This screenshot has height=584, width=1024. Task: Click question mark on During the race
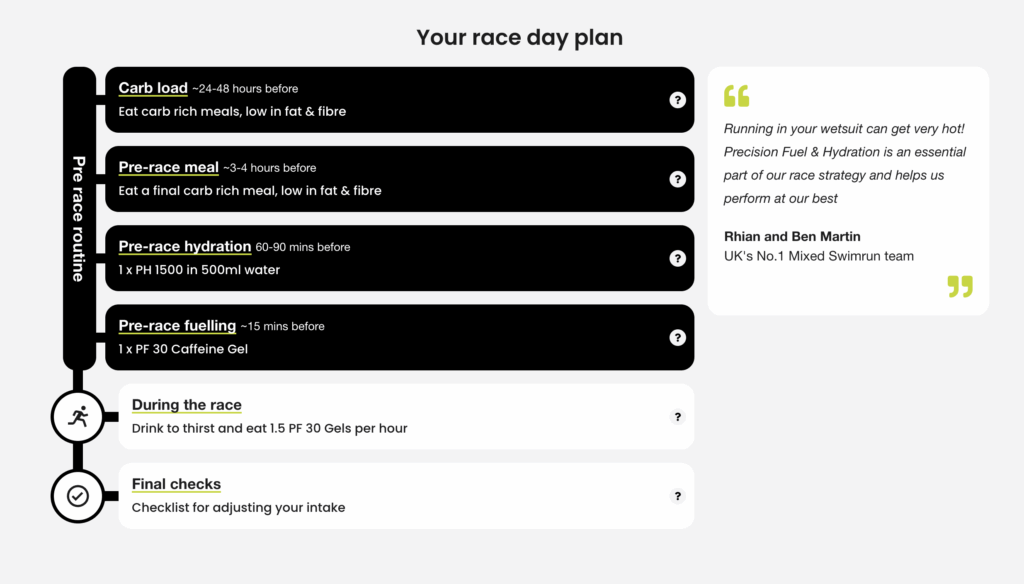pos(677,417)
